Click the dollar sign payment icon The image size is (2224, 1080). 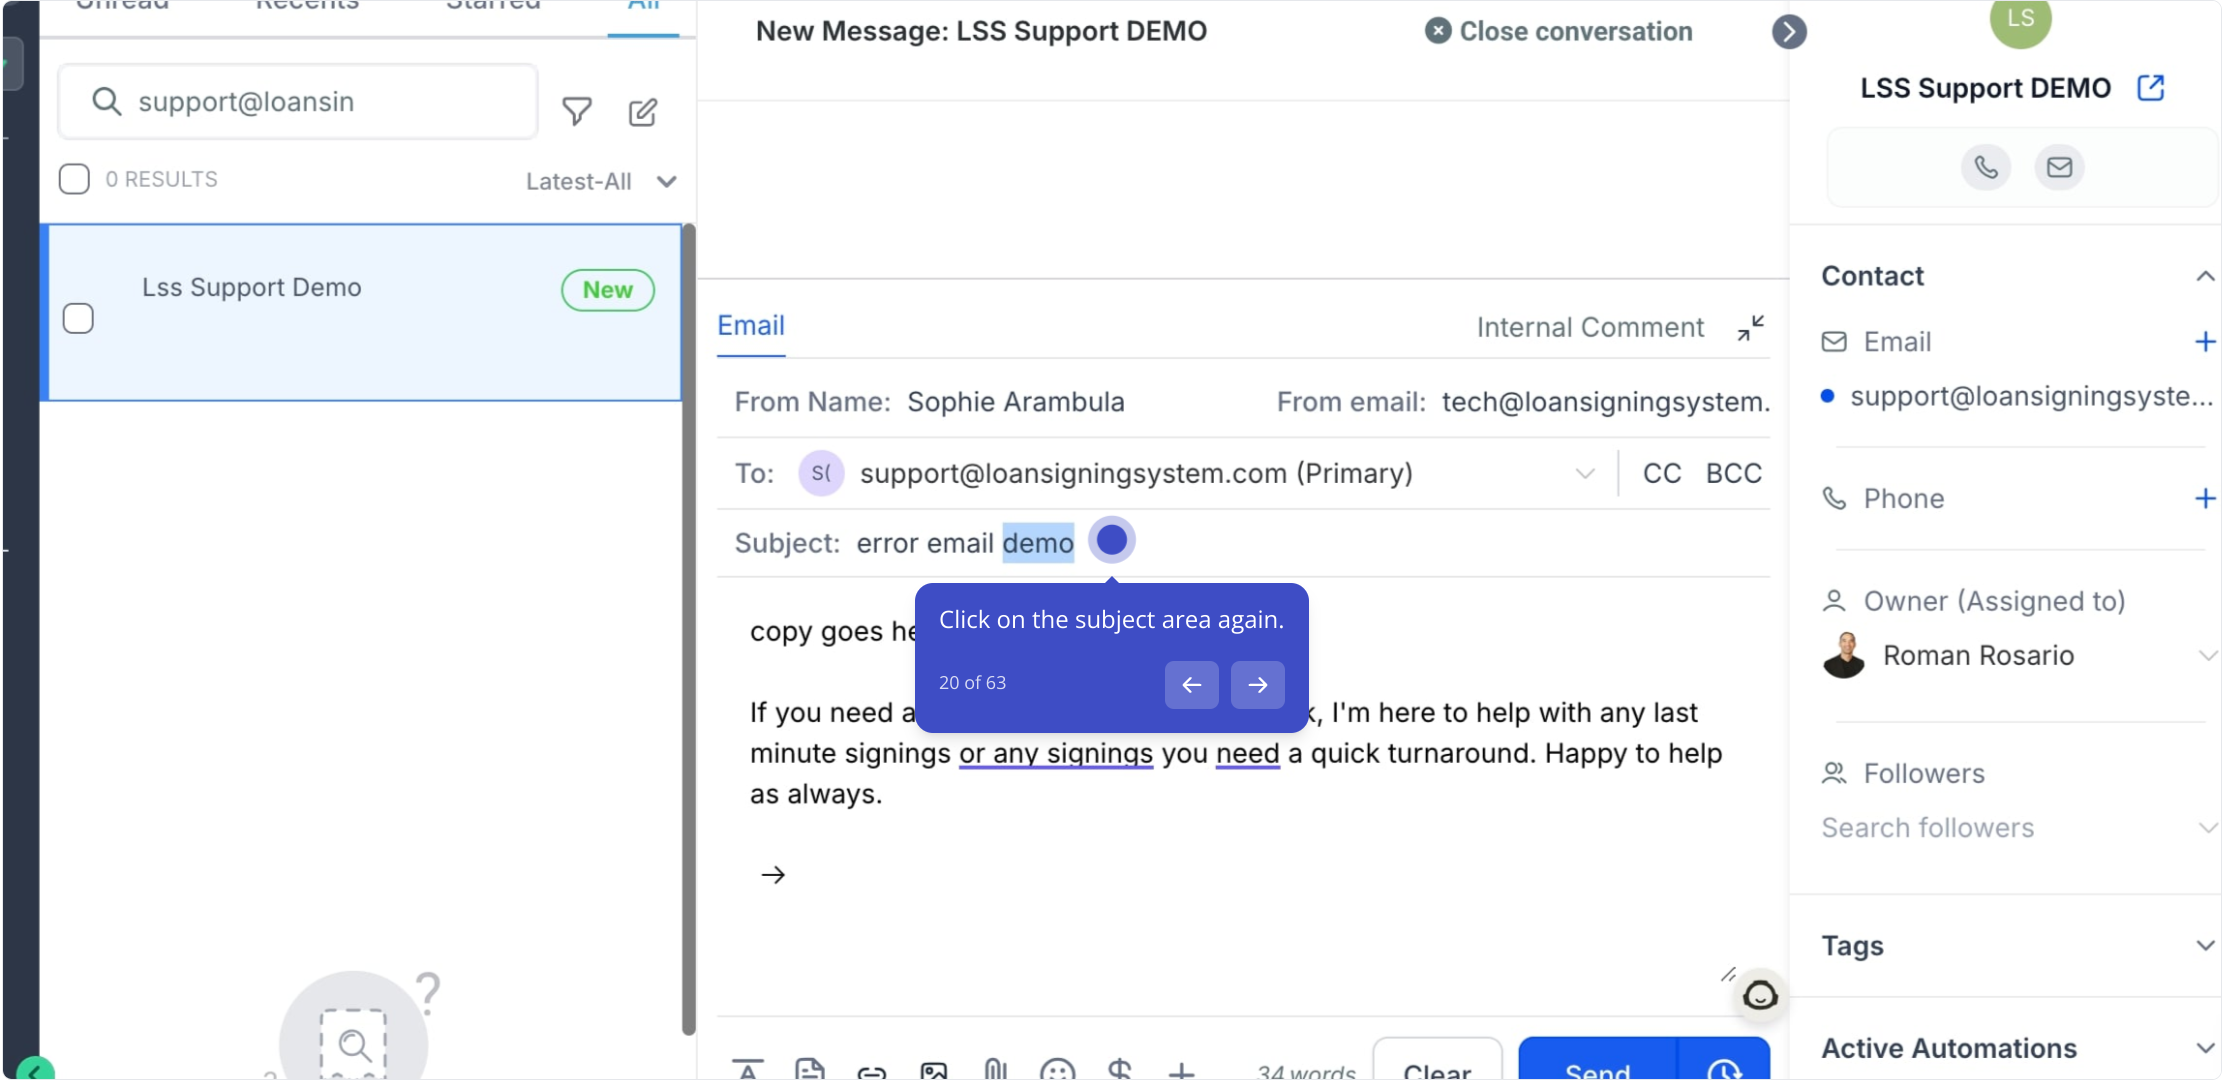pos(1120,1069)
